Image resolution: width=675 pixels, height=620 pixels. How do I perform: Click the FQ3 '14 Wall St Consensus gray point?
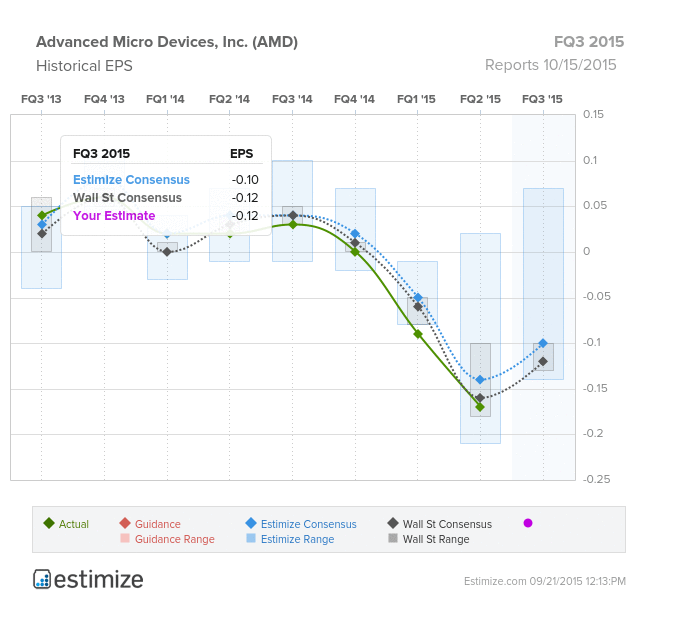293,215
